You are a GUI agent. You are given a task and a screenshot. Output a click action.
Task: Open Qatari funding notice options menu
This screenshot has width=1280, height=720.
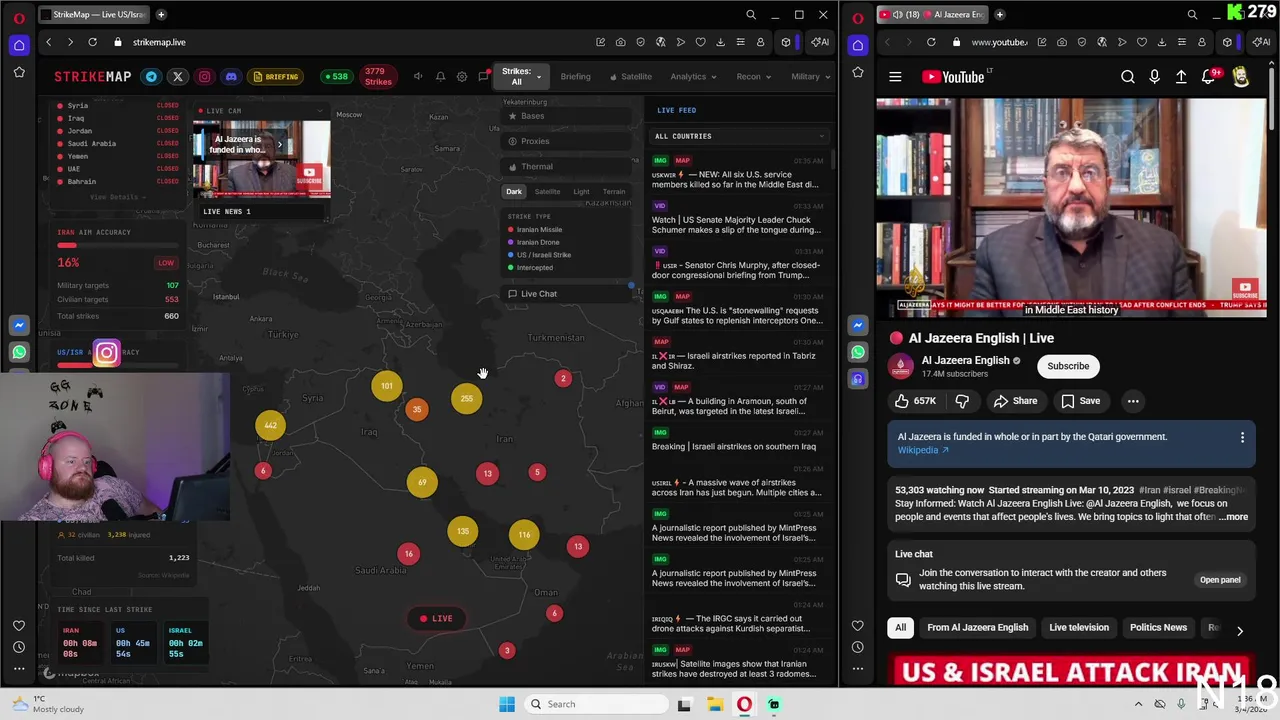[x=1242, y=437]
